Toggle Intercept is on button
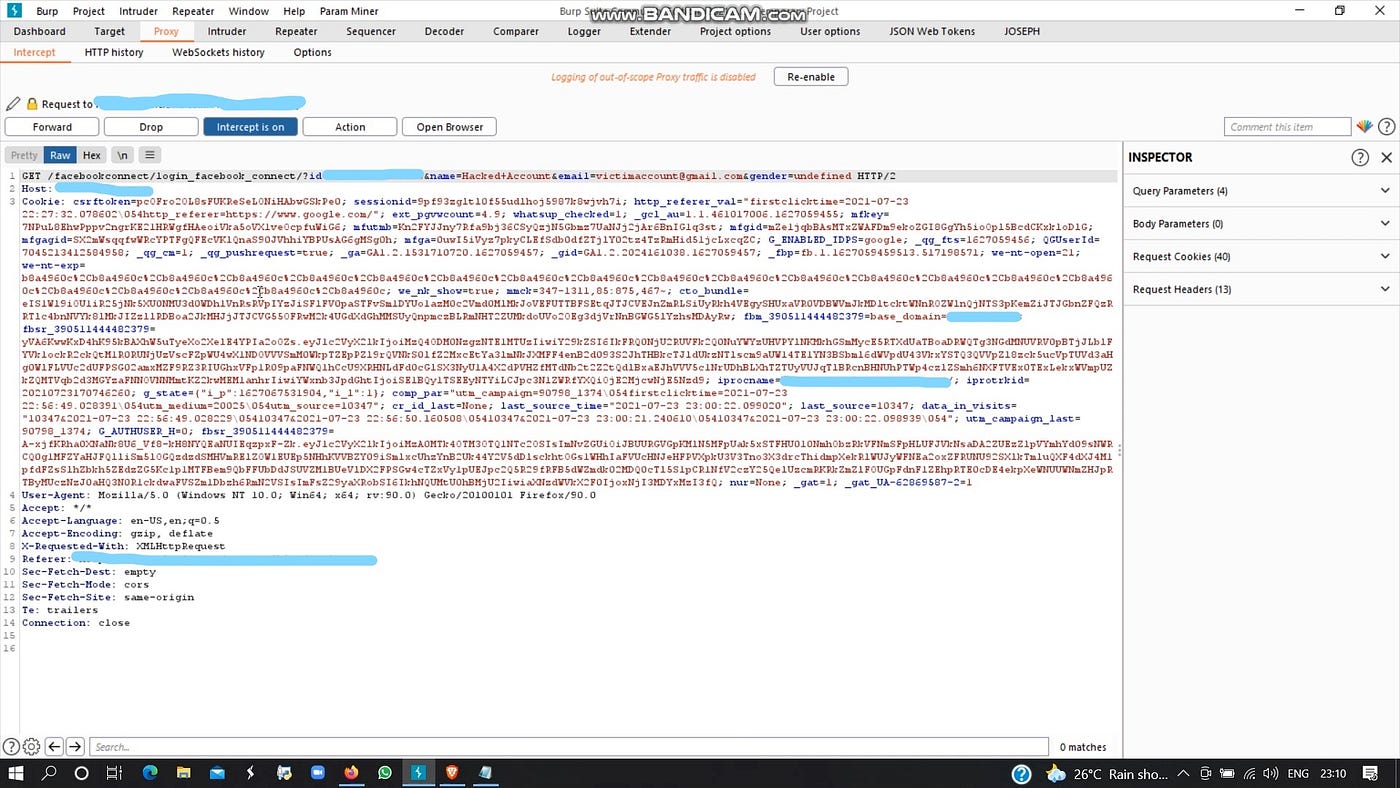The image size is (1400, 788). [x=250, y=127]
